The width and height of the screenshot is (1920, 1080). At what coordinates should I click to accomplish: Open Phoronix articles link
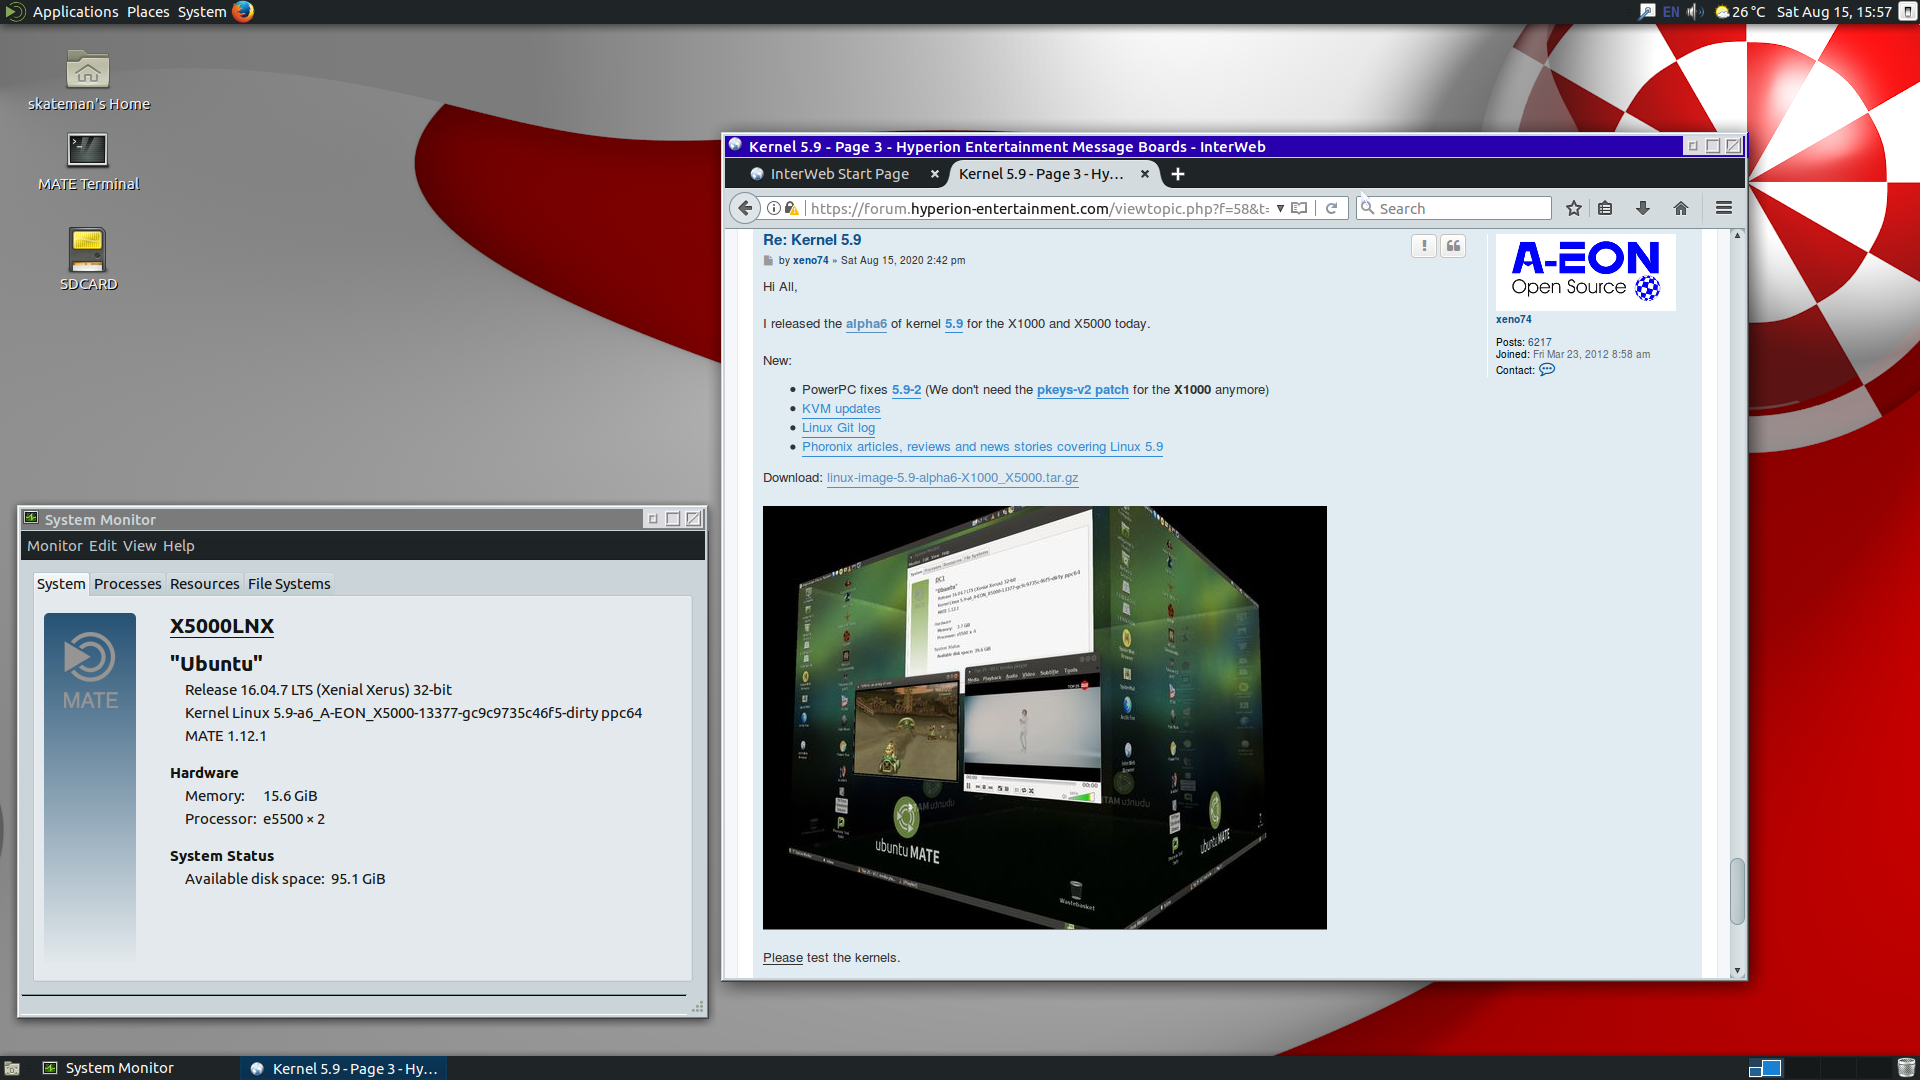tap(982, 447)
